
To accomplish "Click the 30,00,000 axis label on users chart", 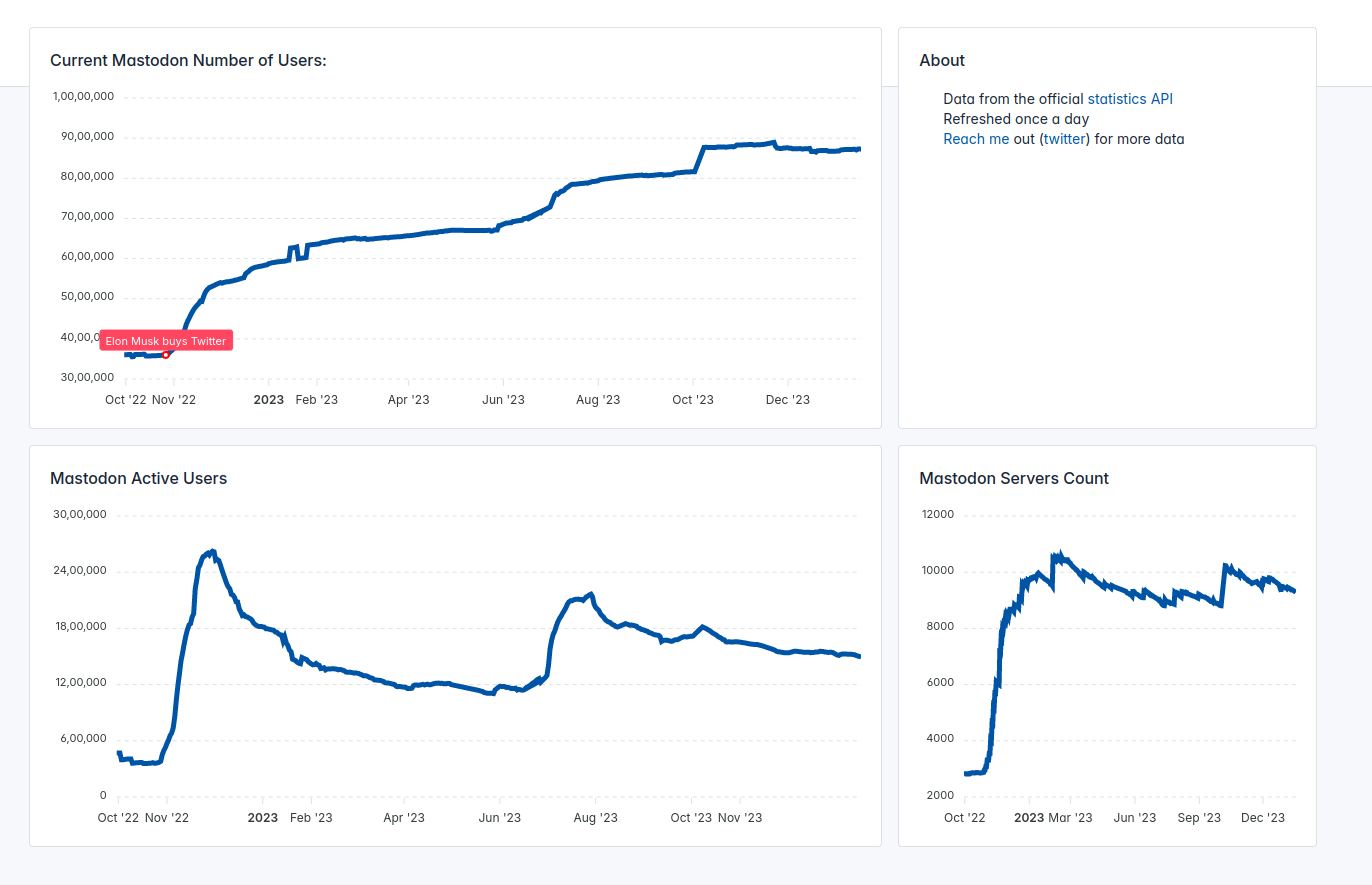I will (87, 377).
